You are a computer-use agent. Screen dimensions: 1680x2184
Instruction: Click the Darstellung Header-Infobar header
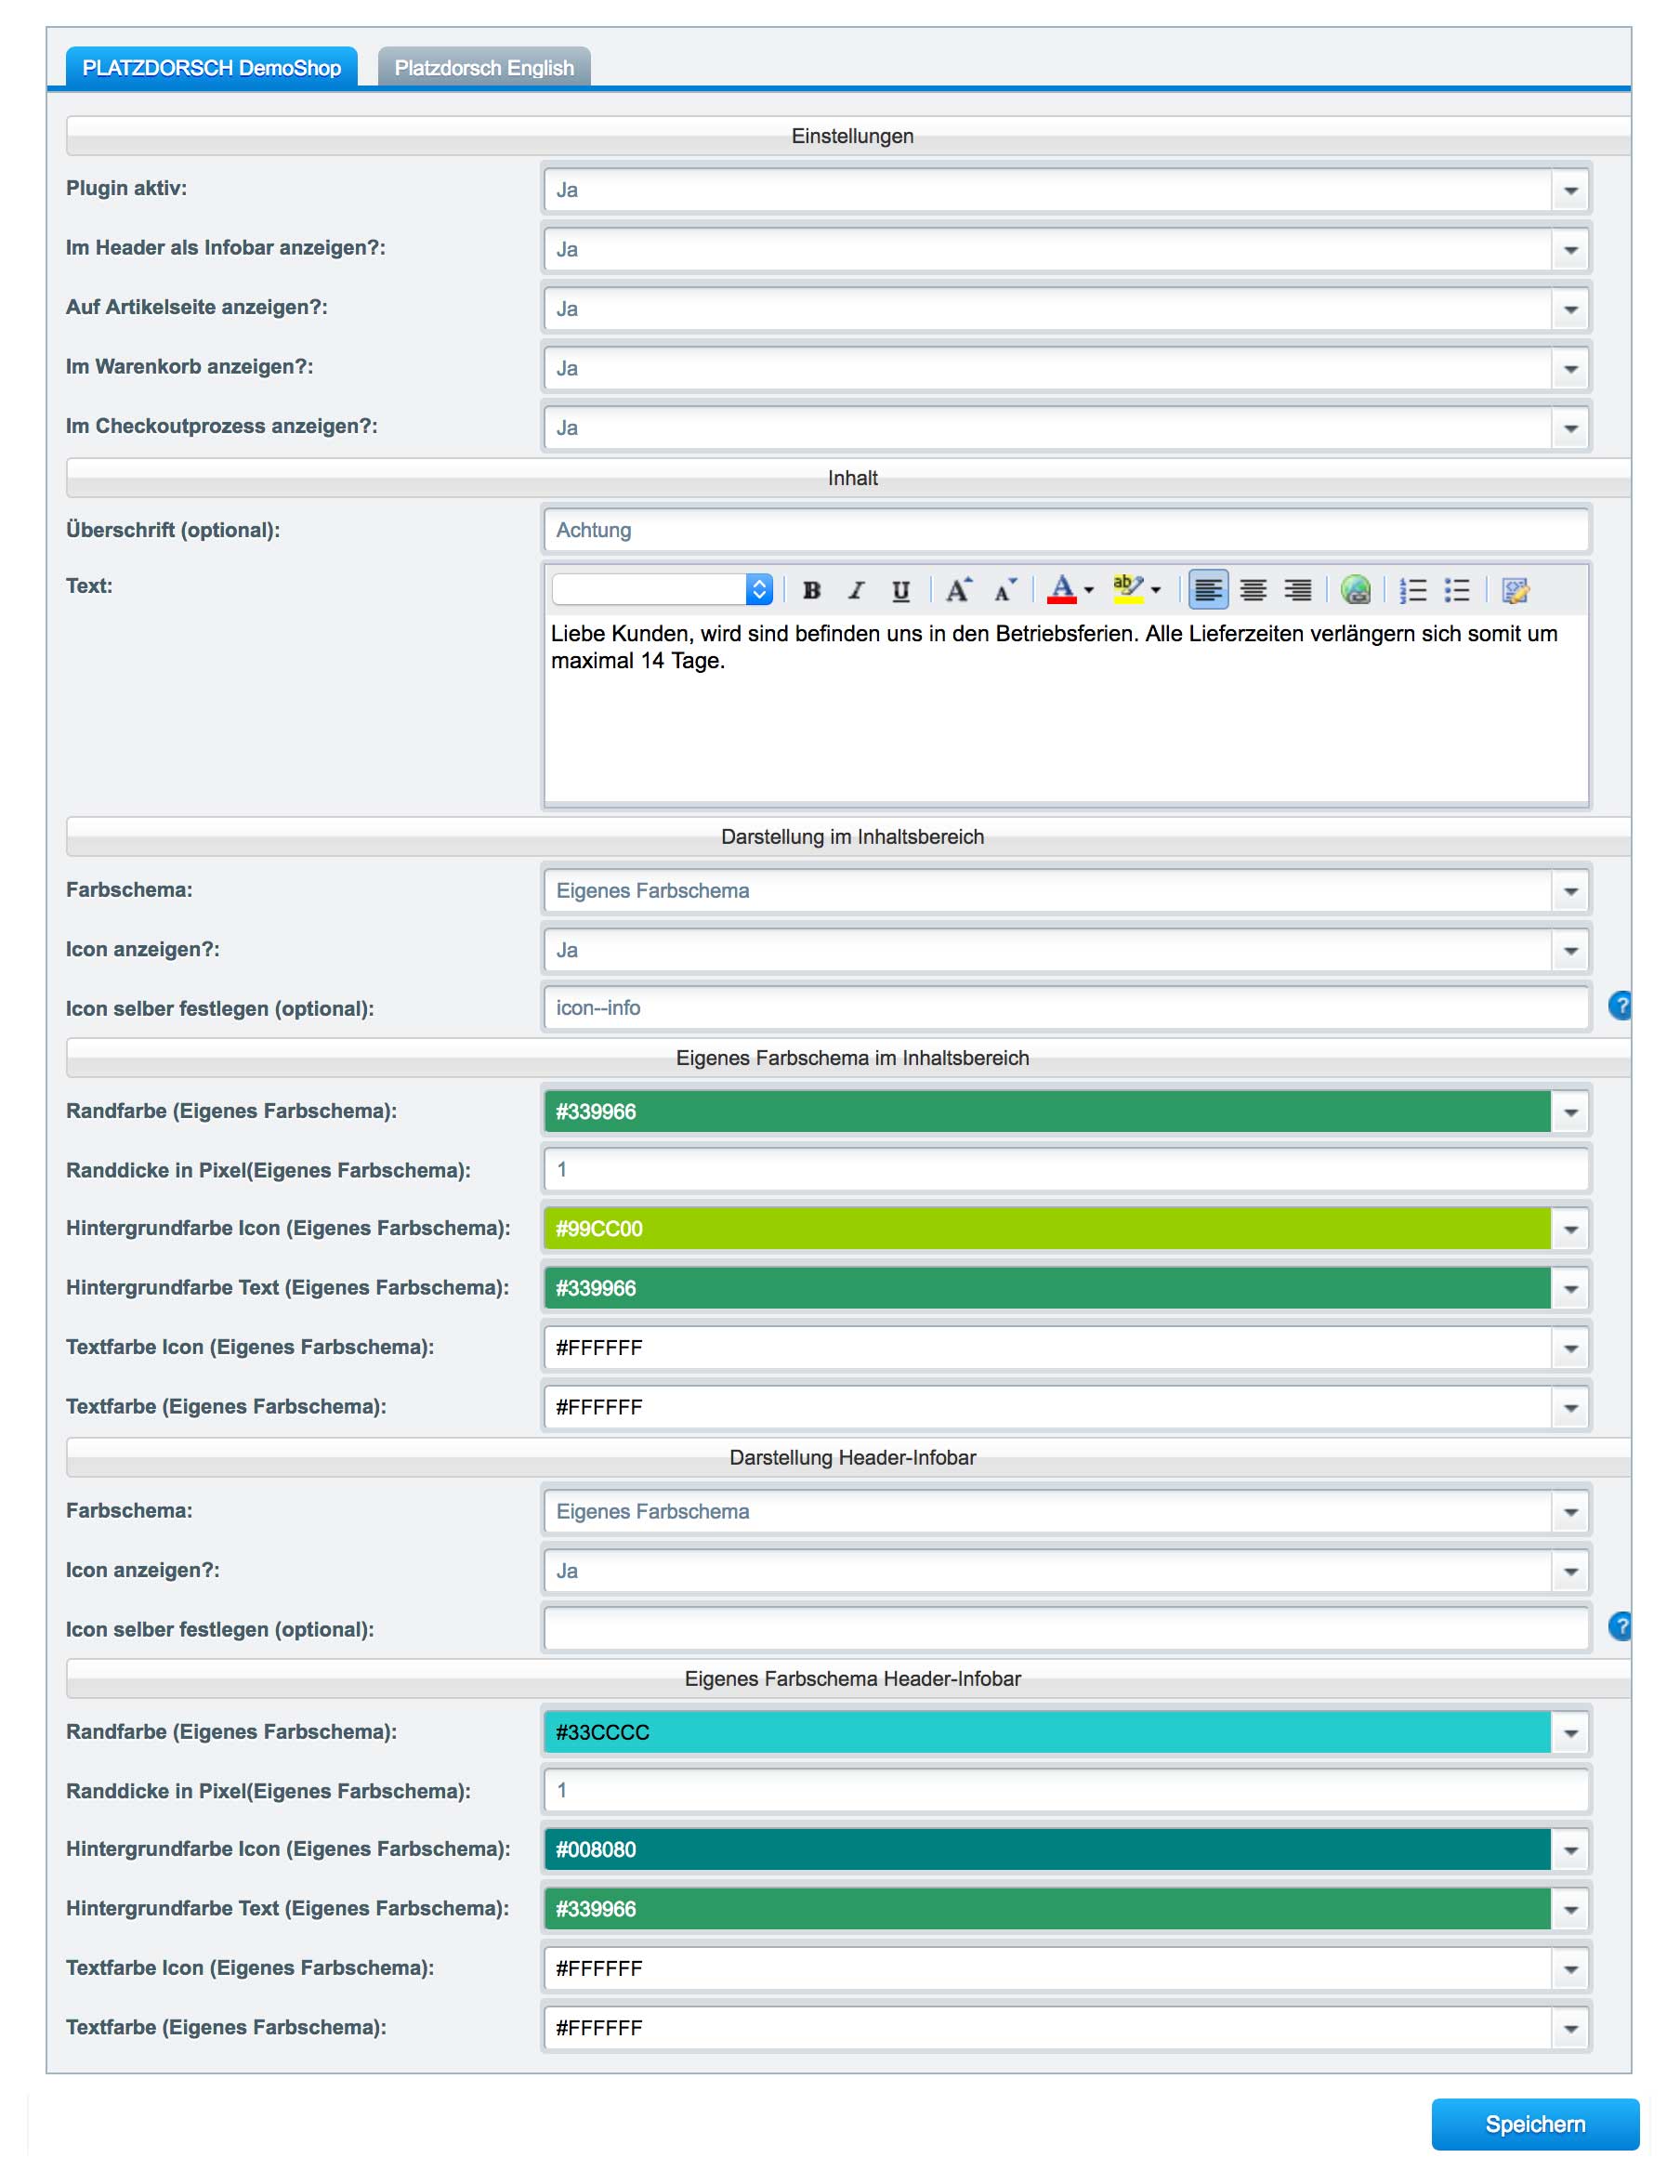coord(849,1458)
